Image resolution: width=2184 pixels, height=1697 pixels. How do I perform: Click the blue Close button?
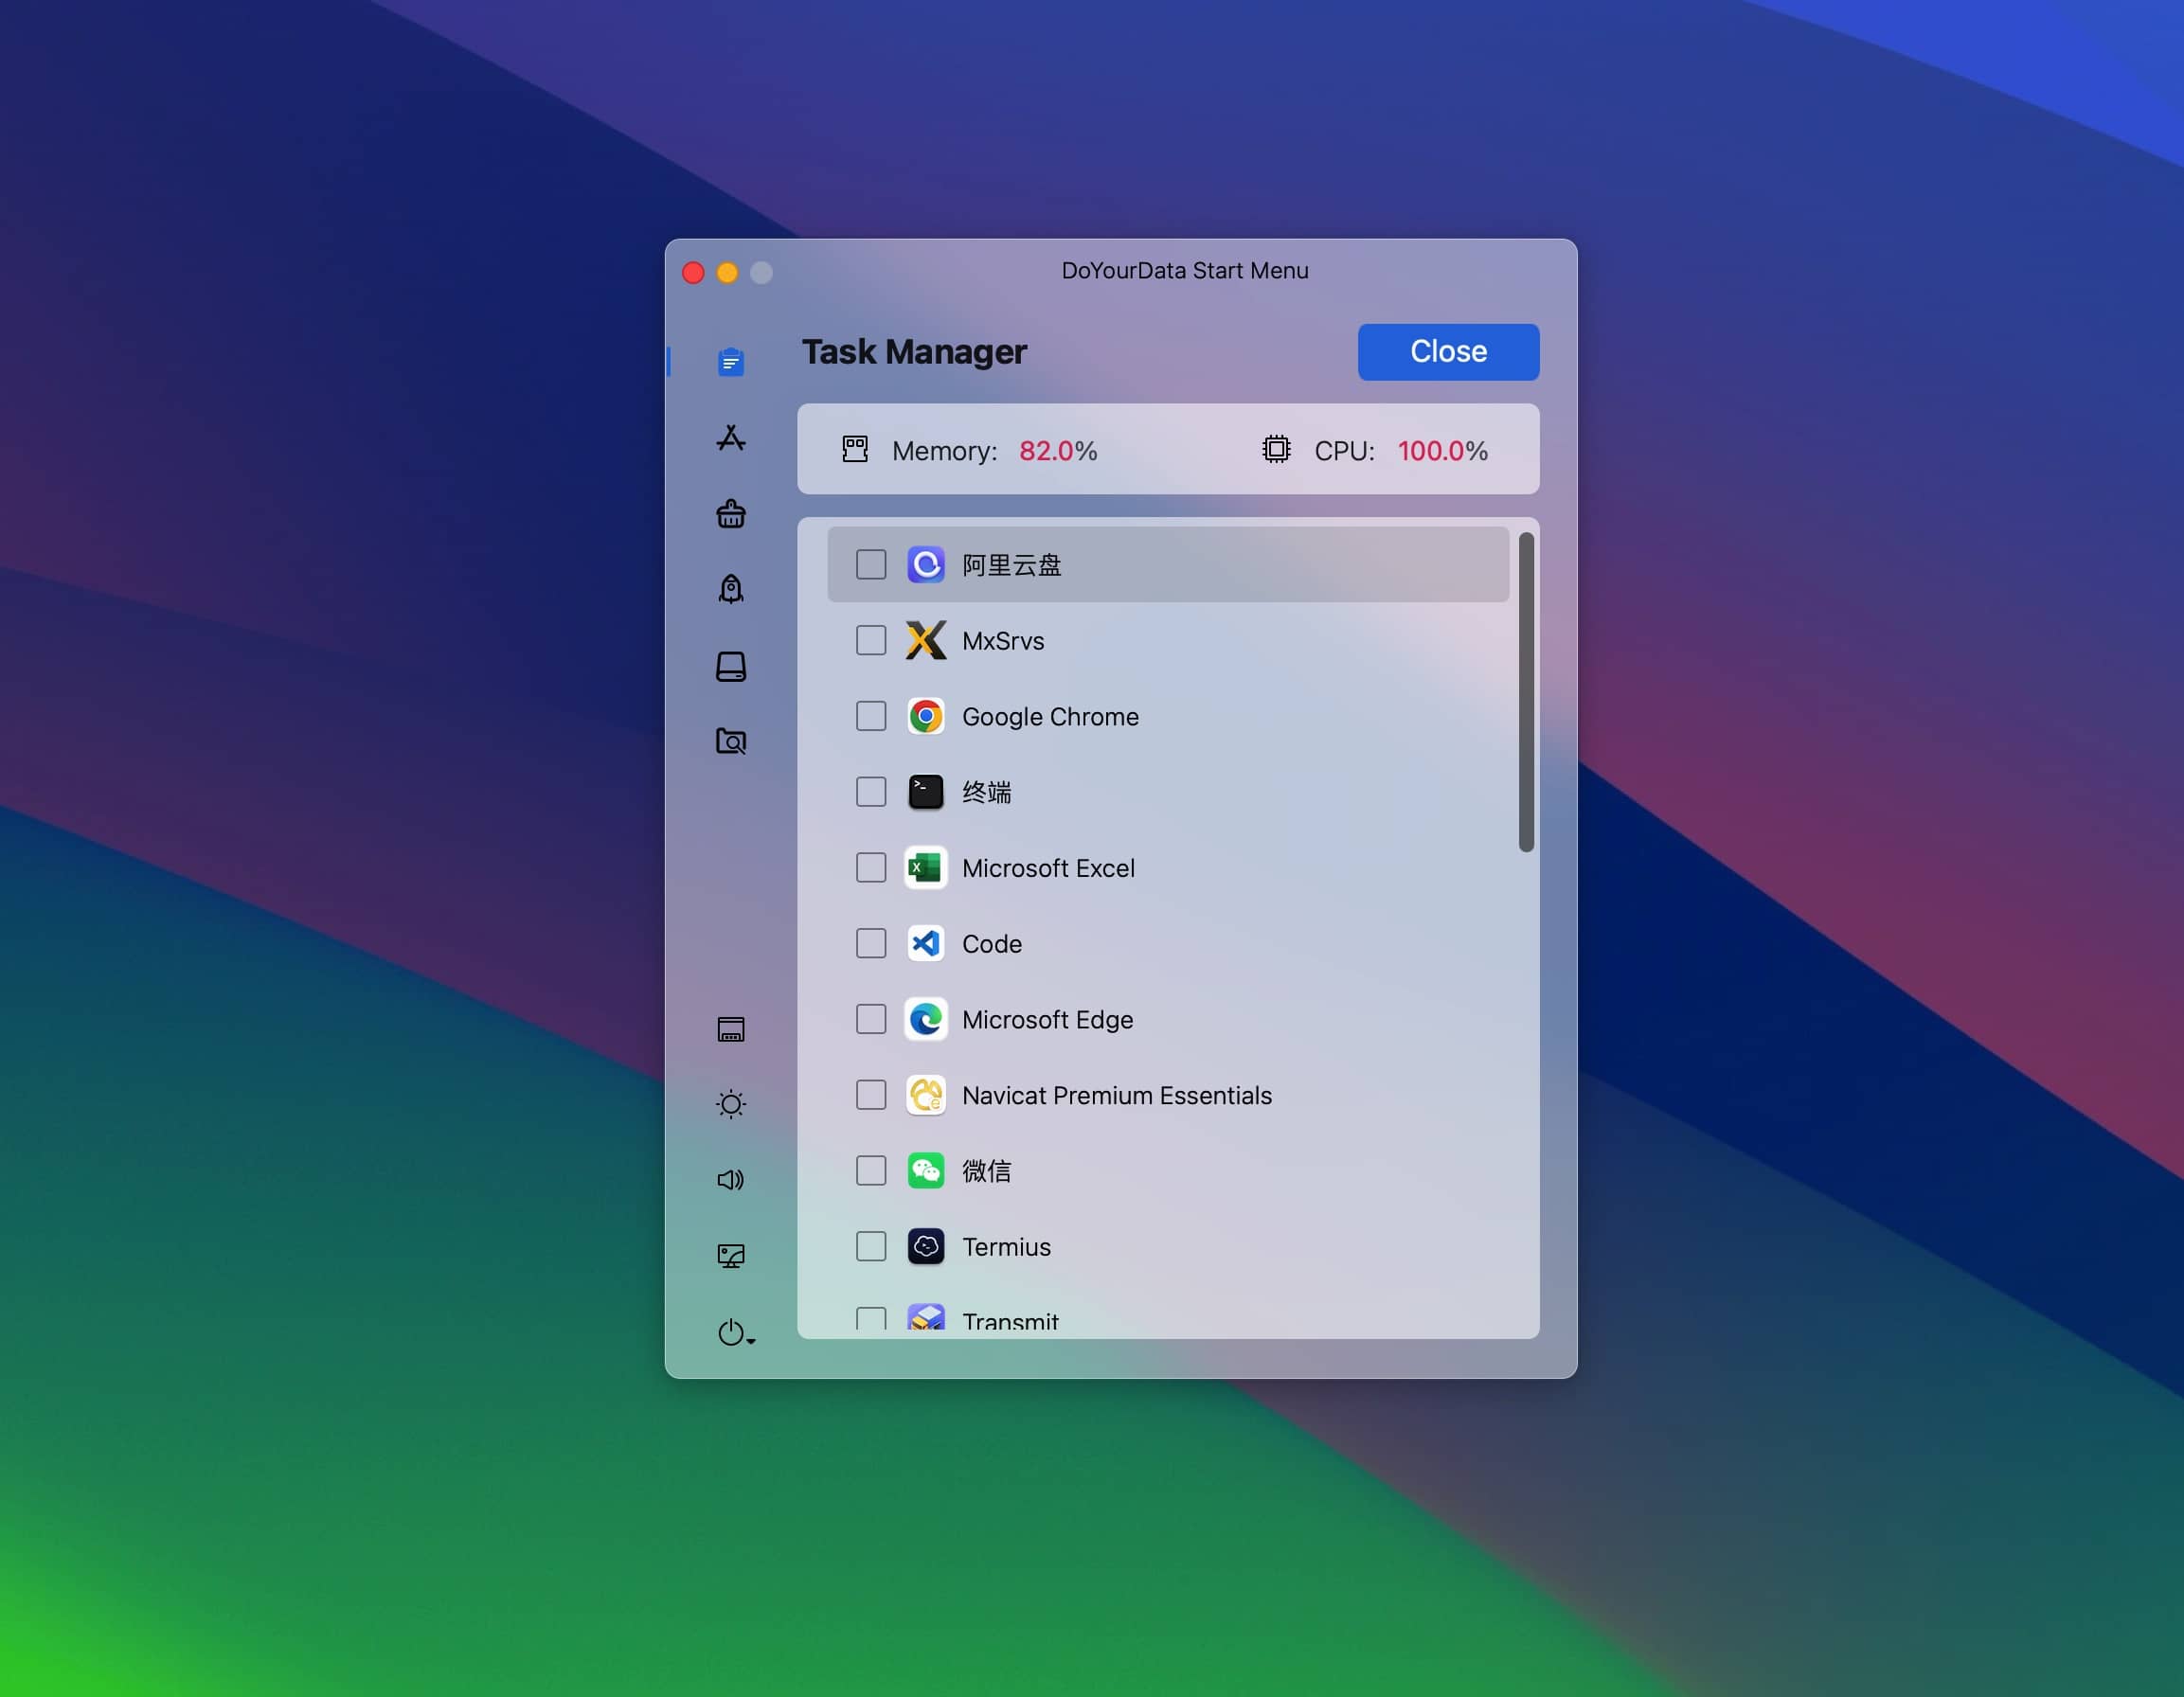[1448, 352]
